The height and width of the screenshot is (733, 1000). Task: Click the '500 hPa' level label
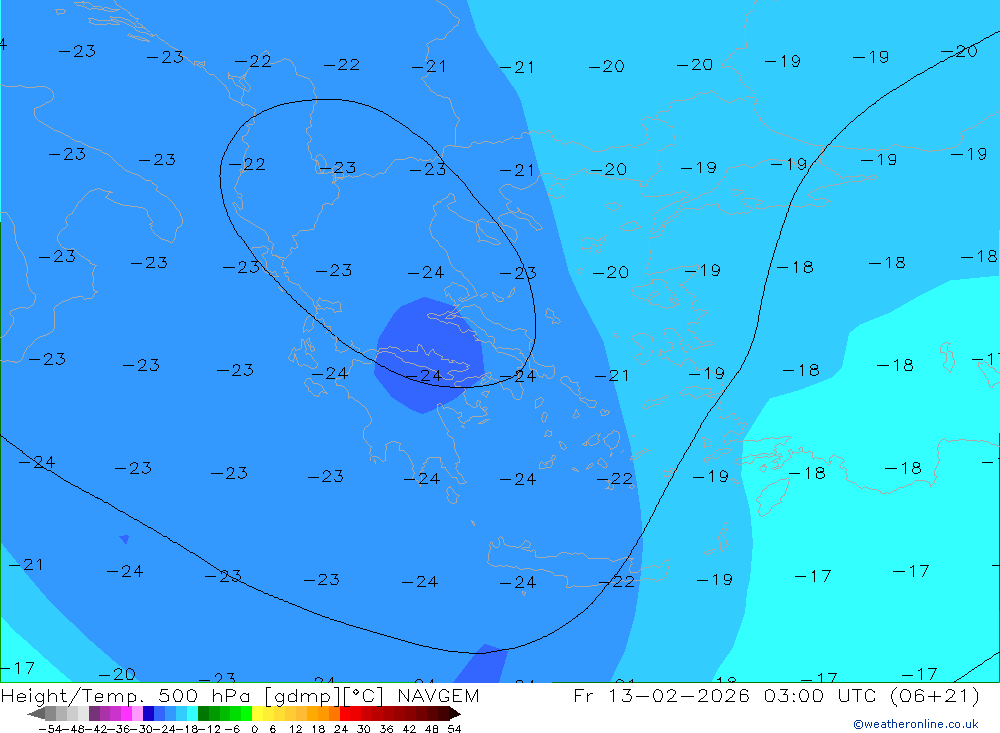tap(205, 695)
